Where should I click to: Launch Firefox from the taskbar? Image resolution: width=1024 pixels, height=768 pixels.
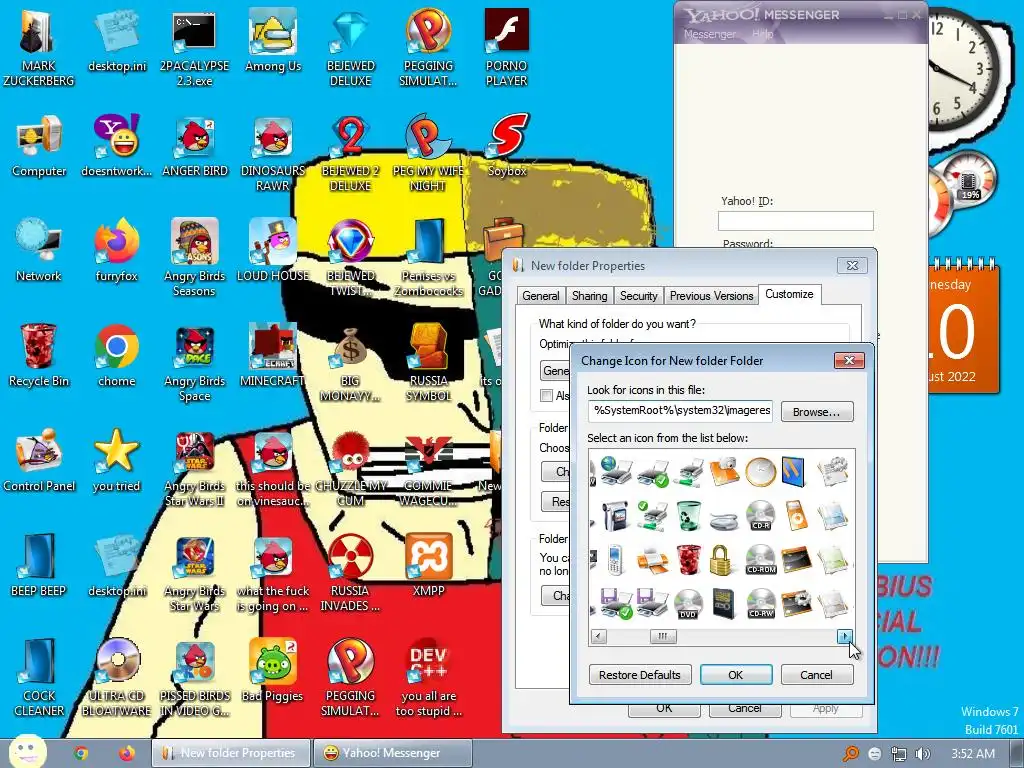click(x=127, y=753)
